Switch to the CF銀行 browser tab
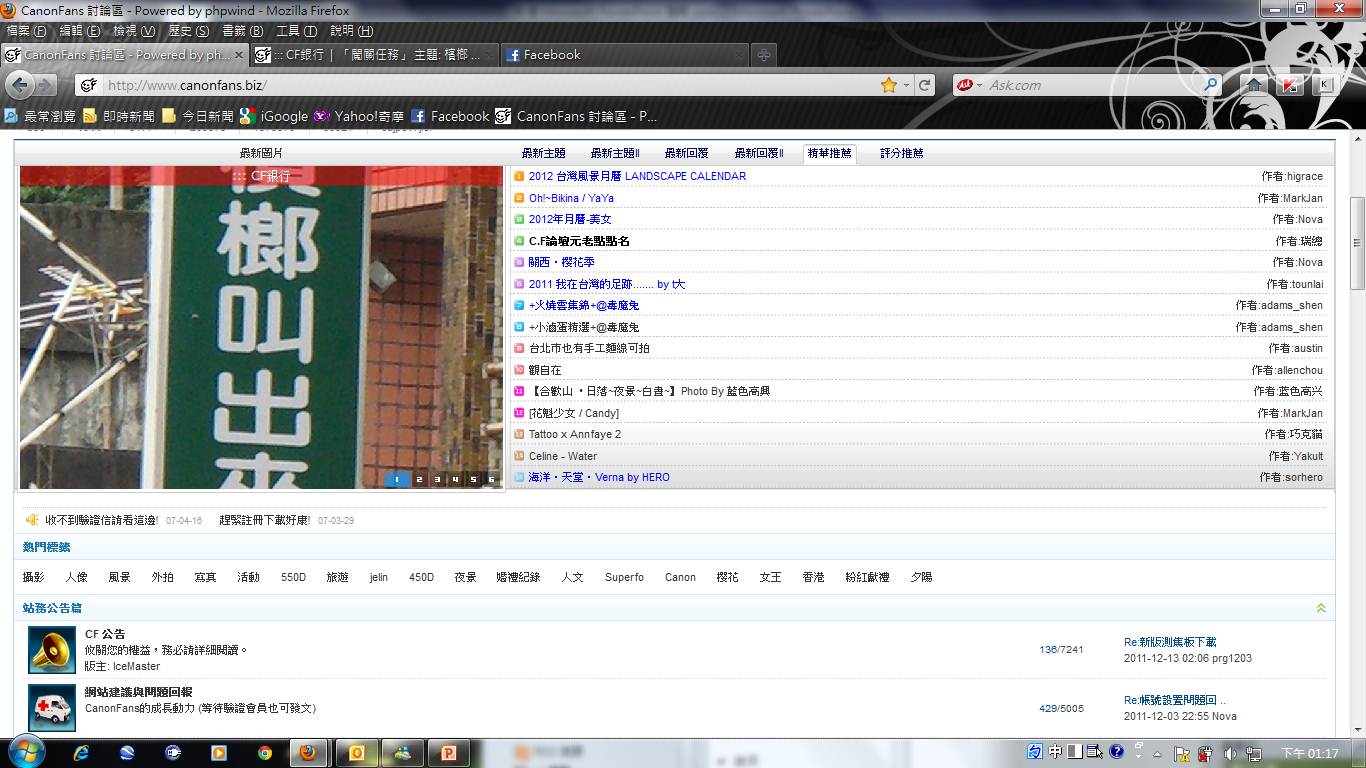This screenshot has width=1366, height=768. (373, 55)
